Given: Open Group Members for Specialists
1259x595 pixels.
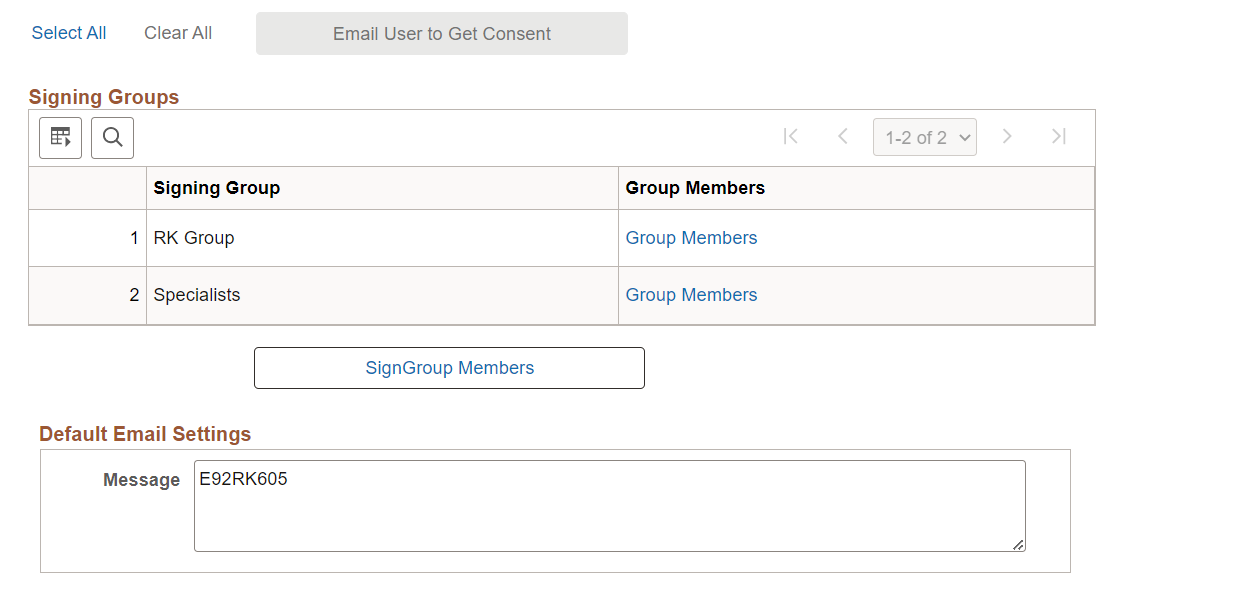Looking at the screenshot, I should pyautogui.click(x=691, y=294).
